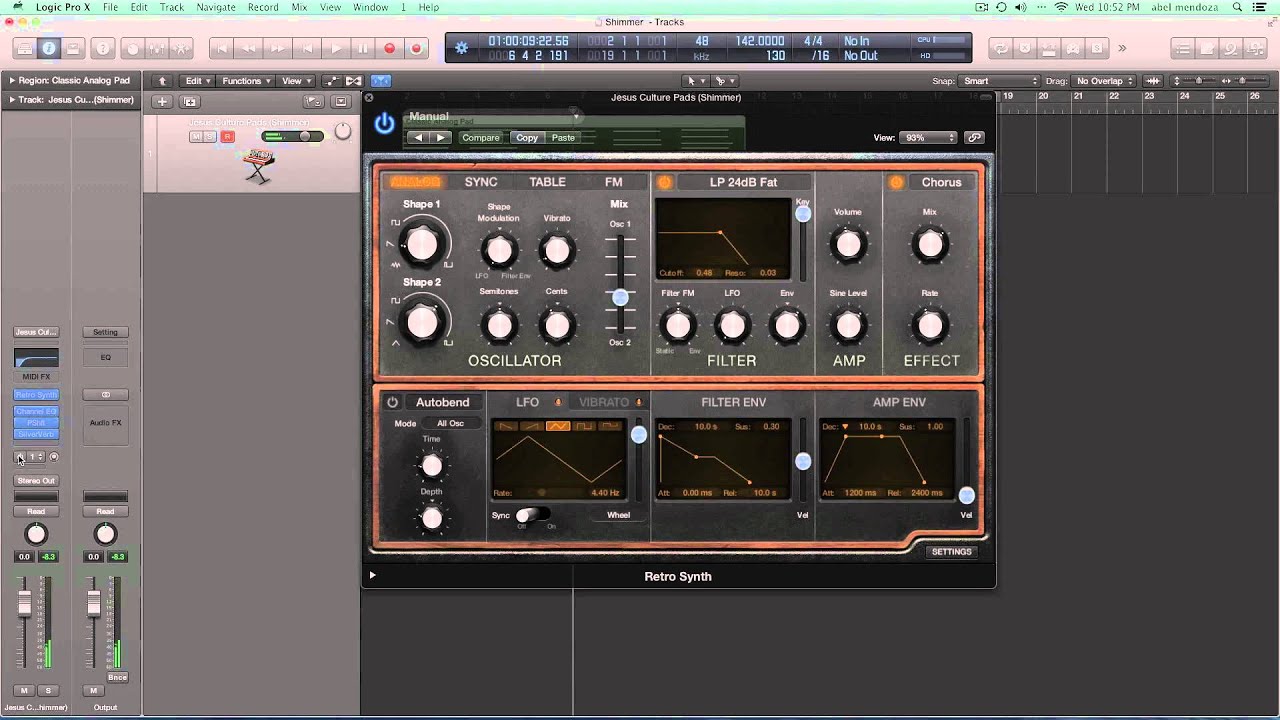Click the Fast Forward transport button
The width and height of the screenshot is (1280, 720).
[277, 48]
